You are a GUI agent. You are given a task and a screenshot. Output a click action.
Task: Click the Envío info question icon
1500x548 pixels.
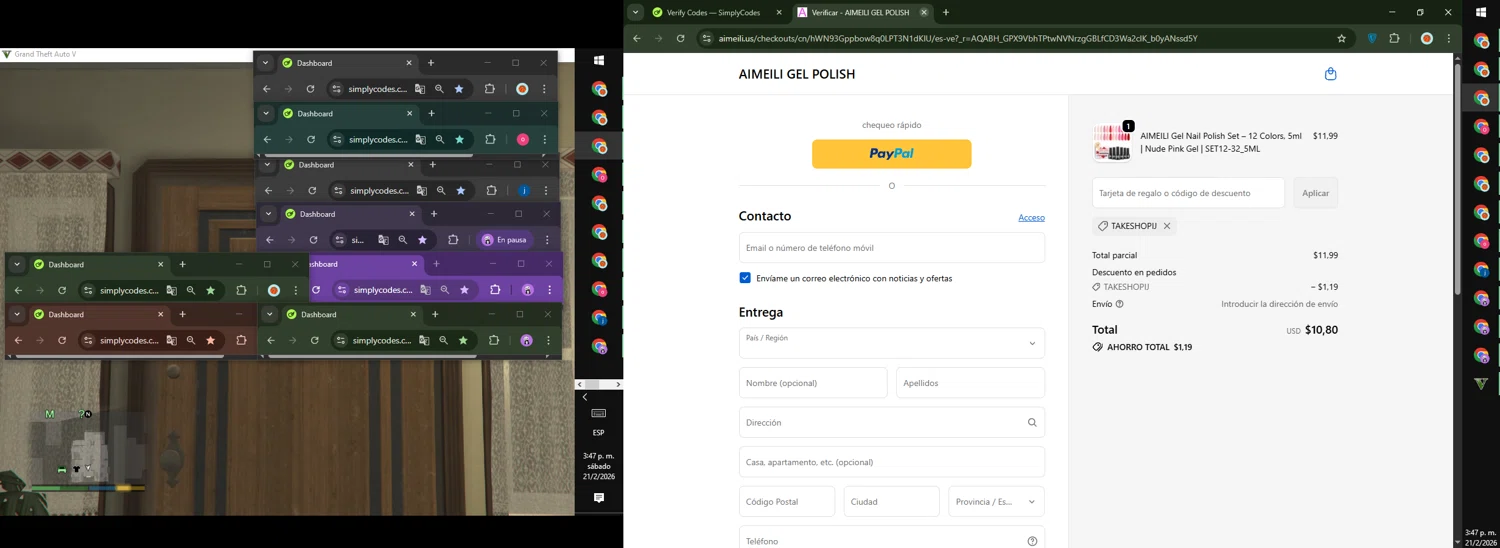point(1119,304)
